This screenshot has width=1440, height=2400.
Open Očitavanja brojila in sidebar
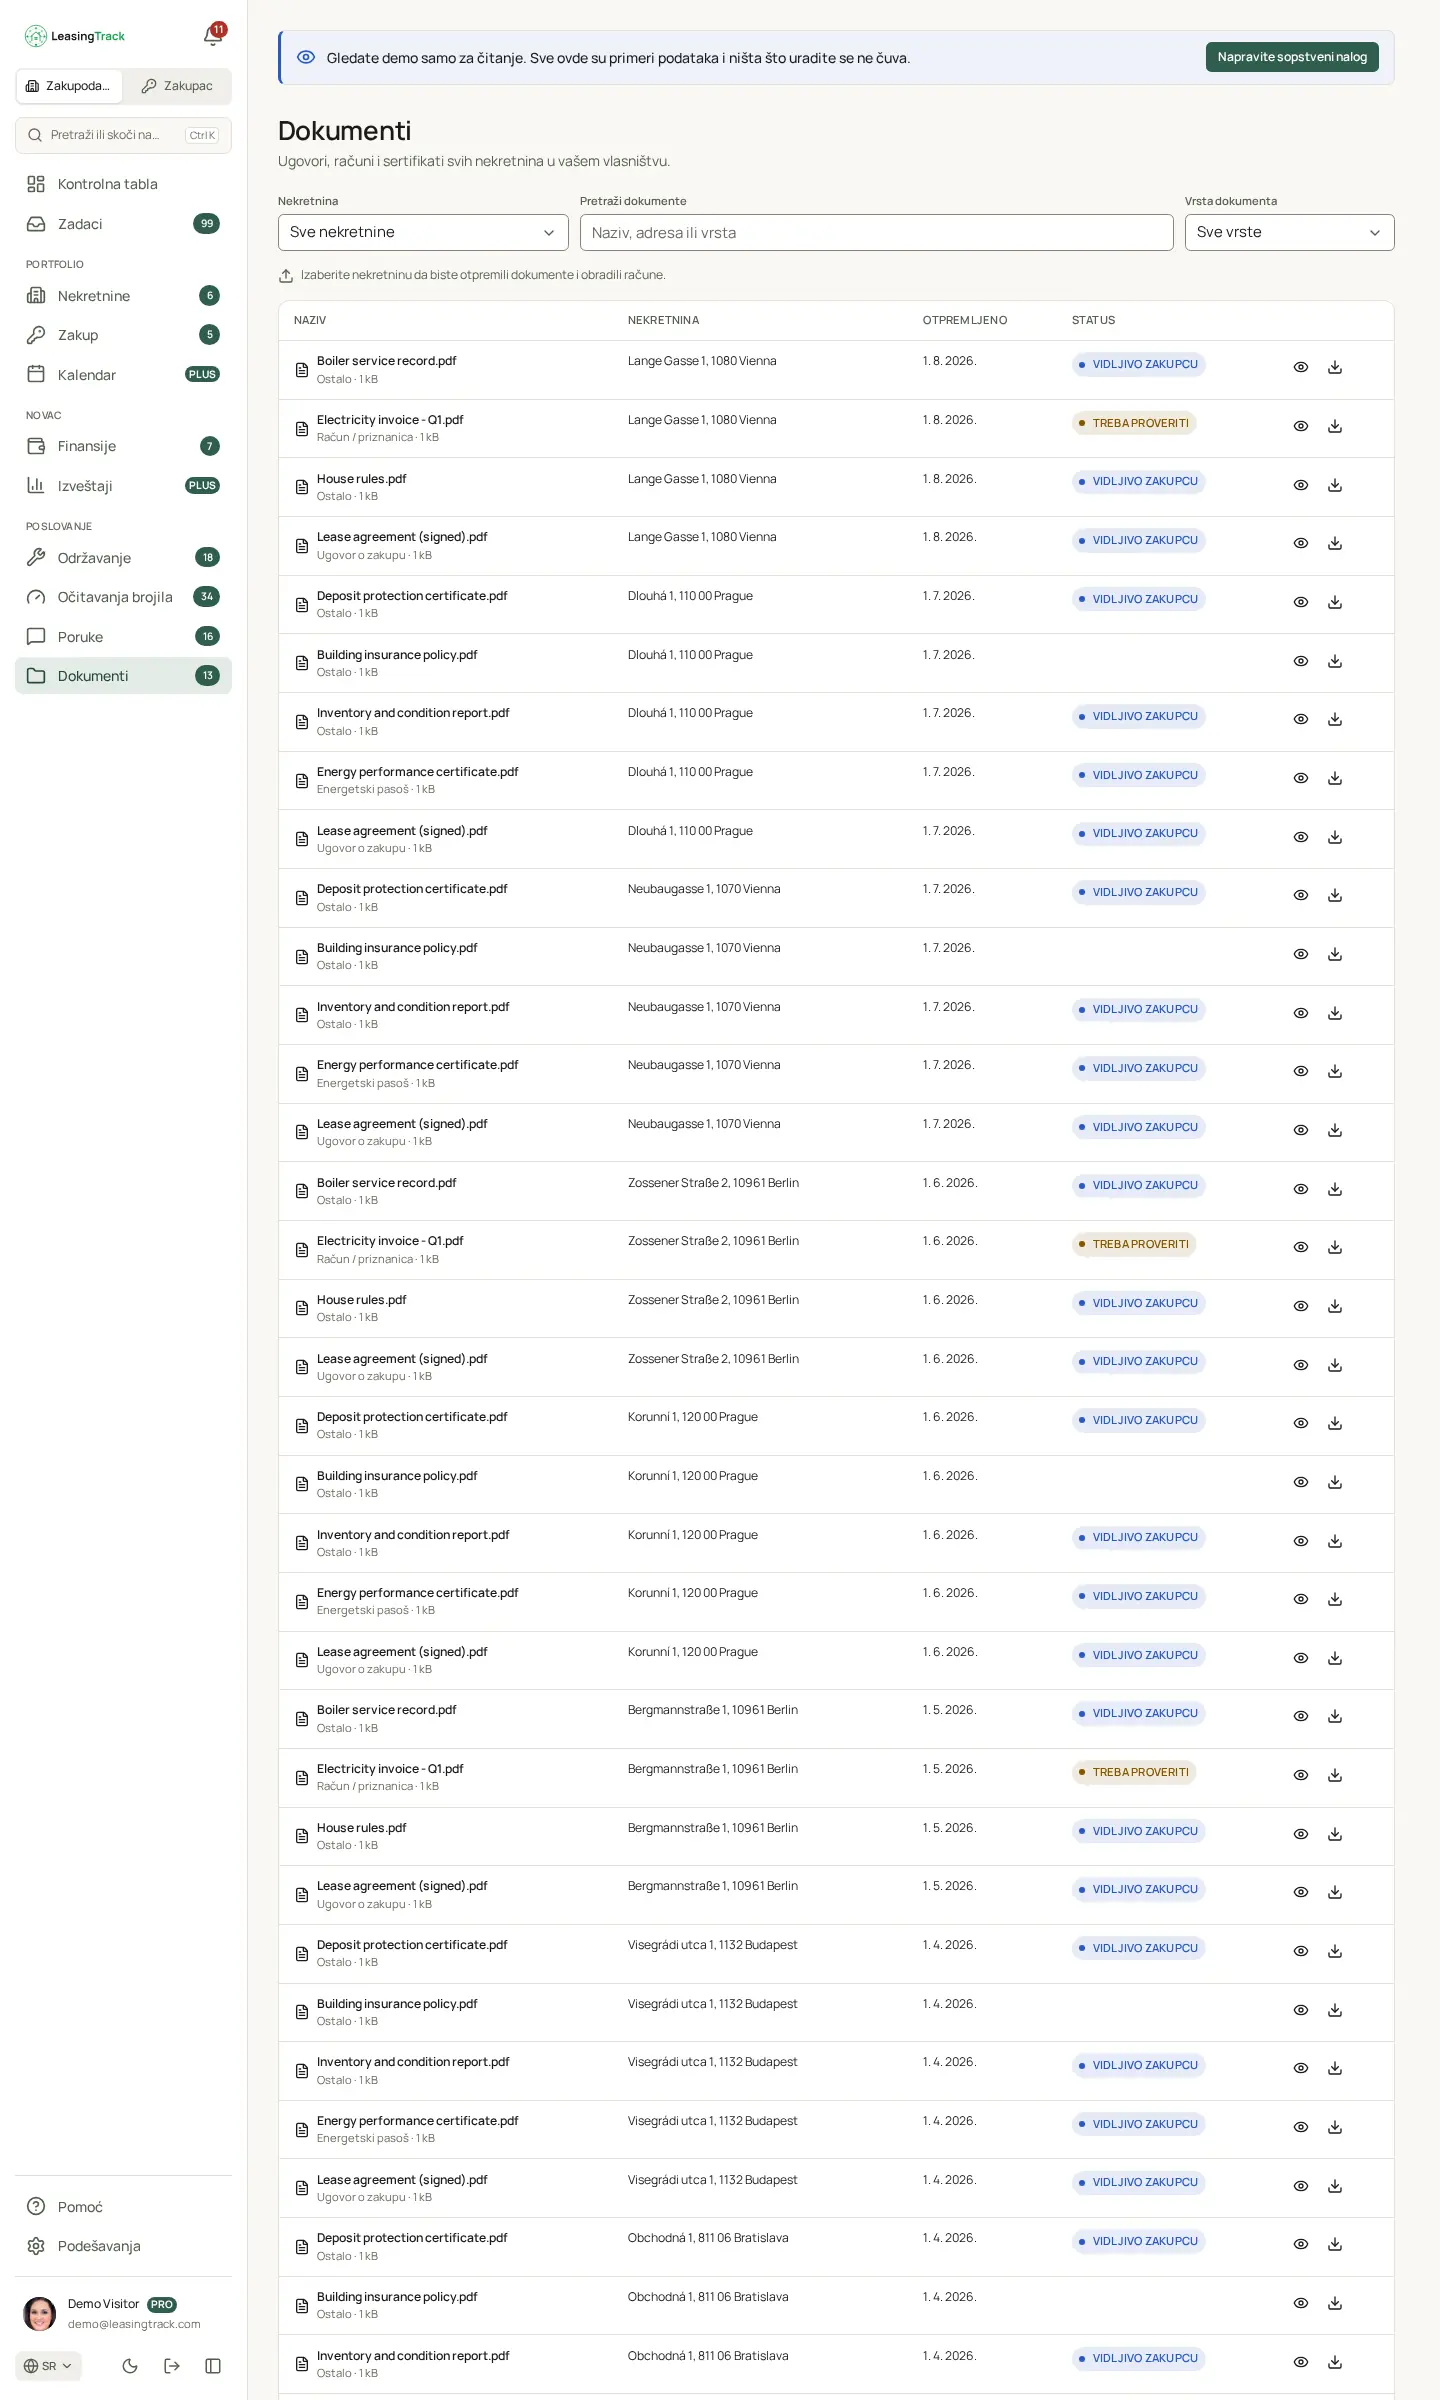[123, 597]
